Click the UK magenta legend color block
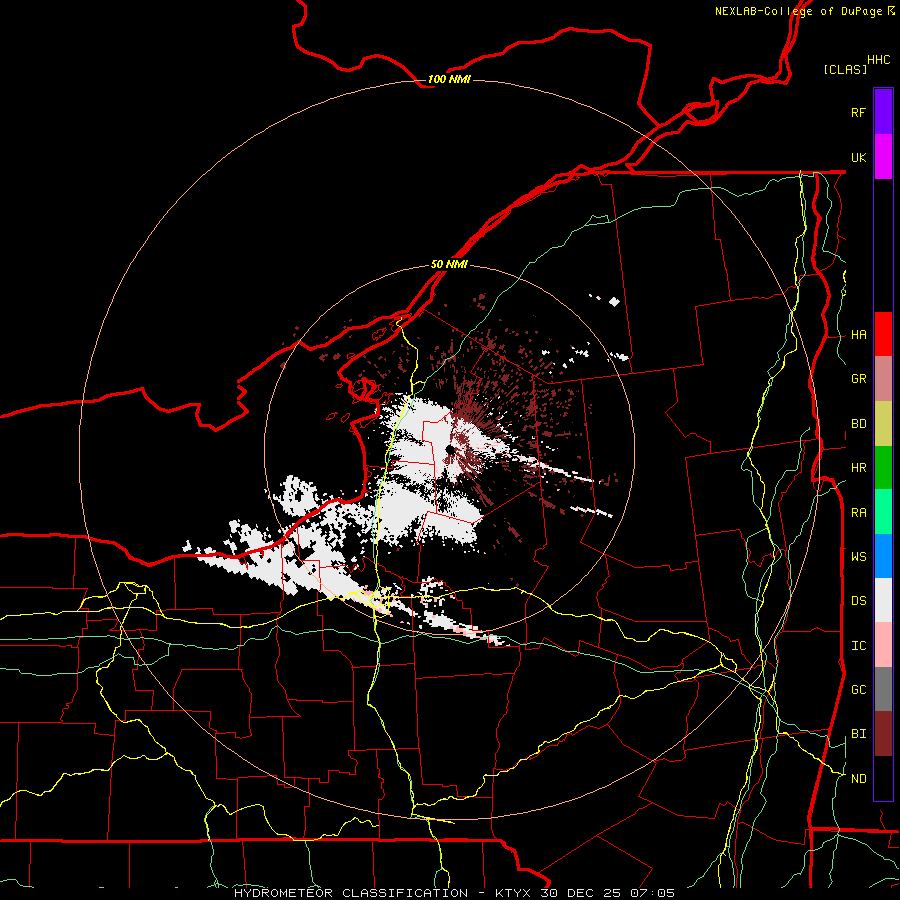900x900 pixels. (x=883, y=157)
